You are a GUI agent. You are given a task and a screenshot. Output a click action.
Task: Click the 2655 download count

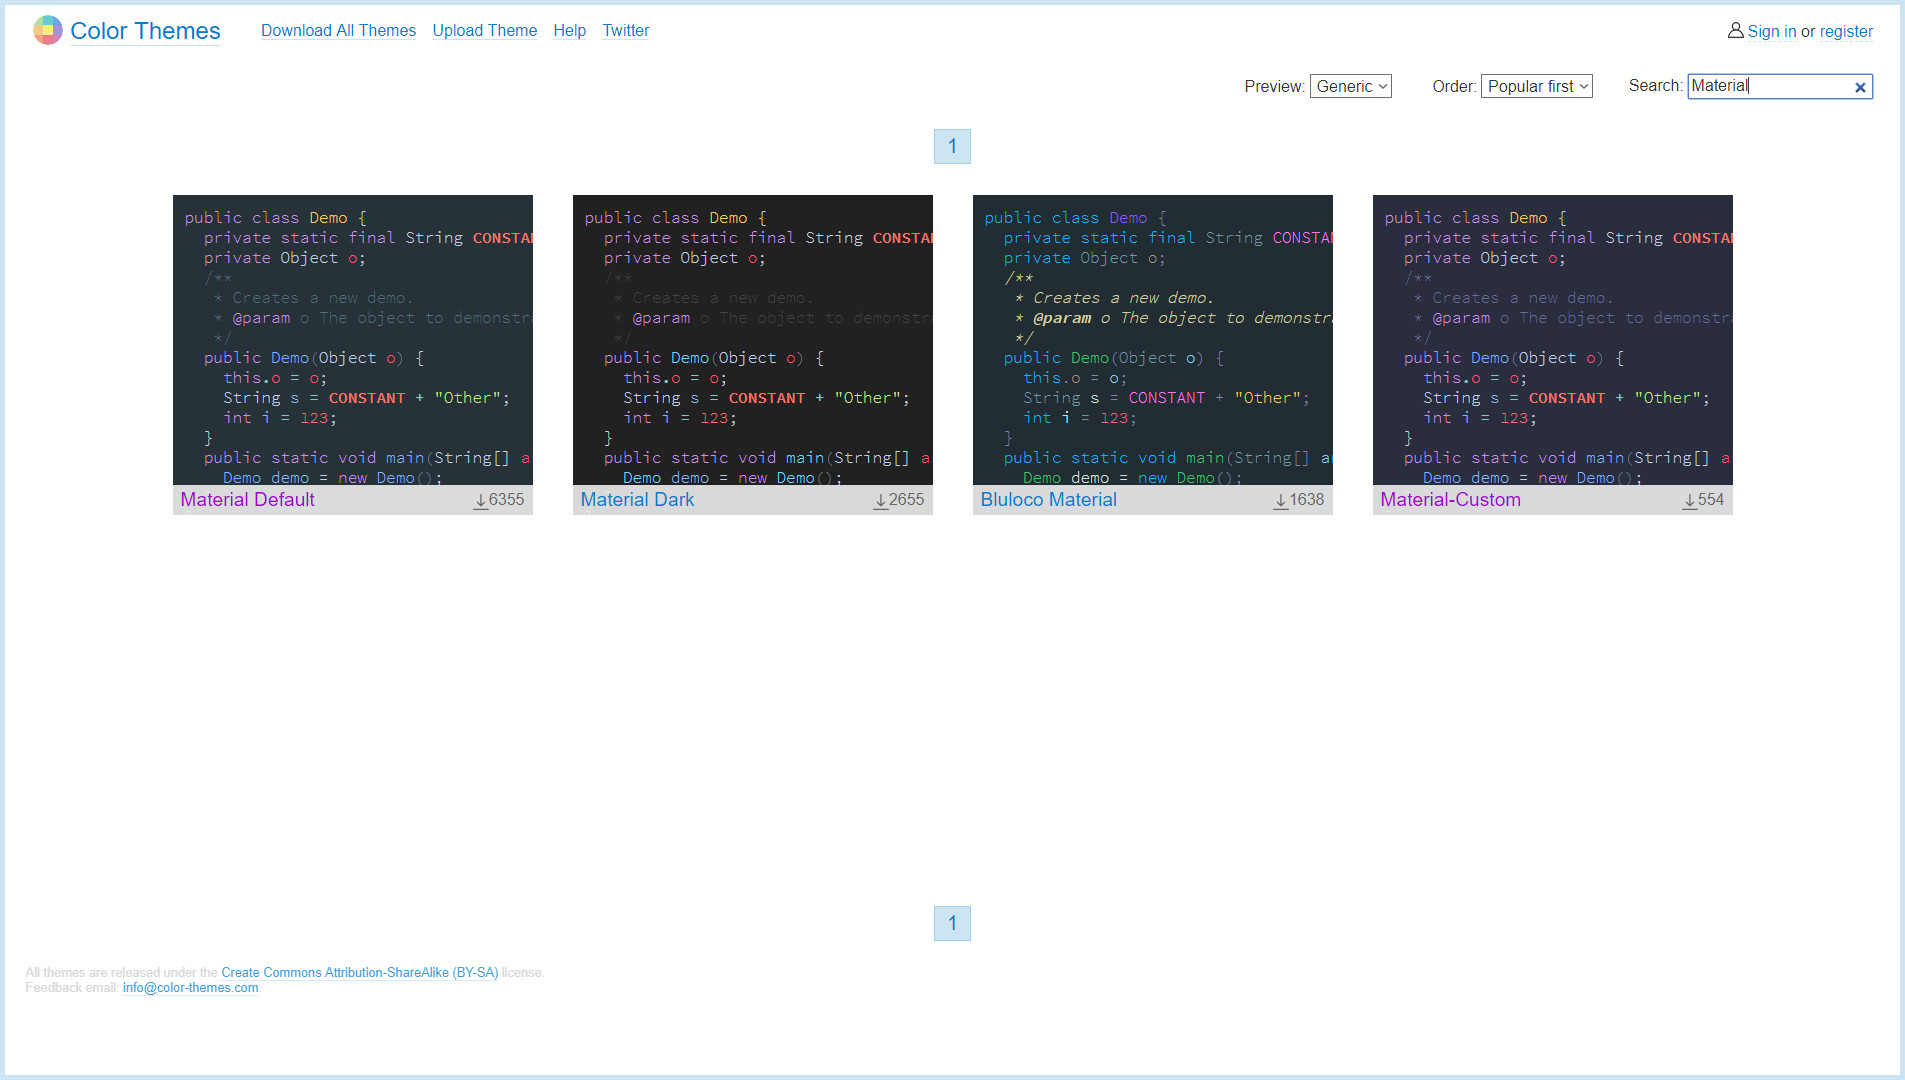click(x=906, y=499)
